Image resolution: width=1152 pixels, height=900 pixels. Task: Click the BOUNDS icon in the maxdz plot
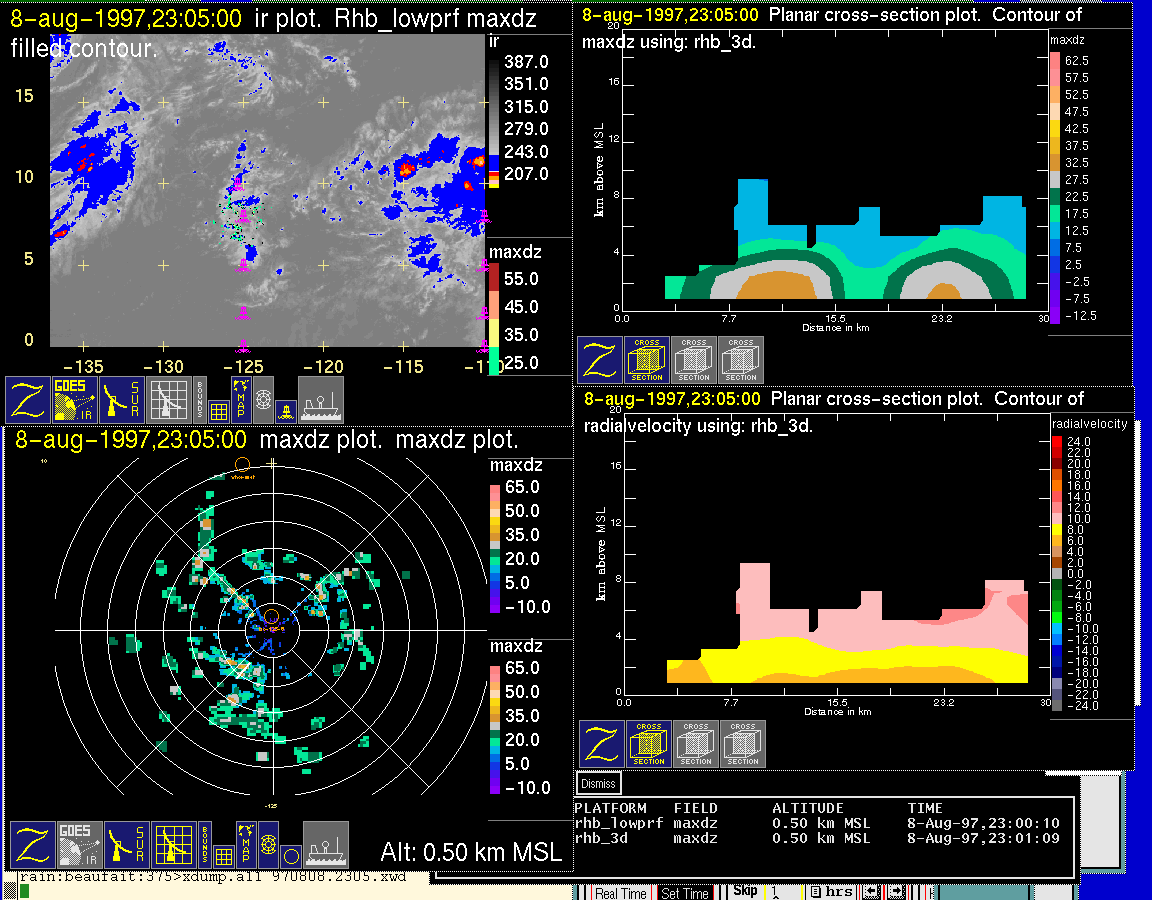click(x=204, y=845)
